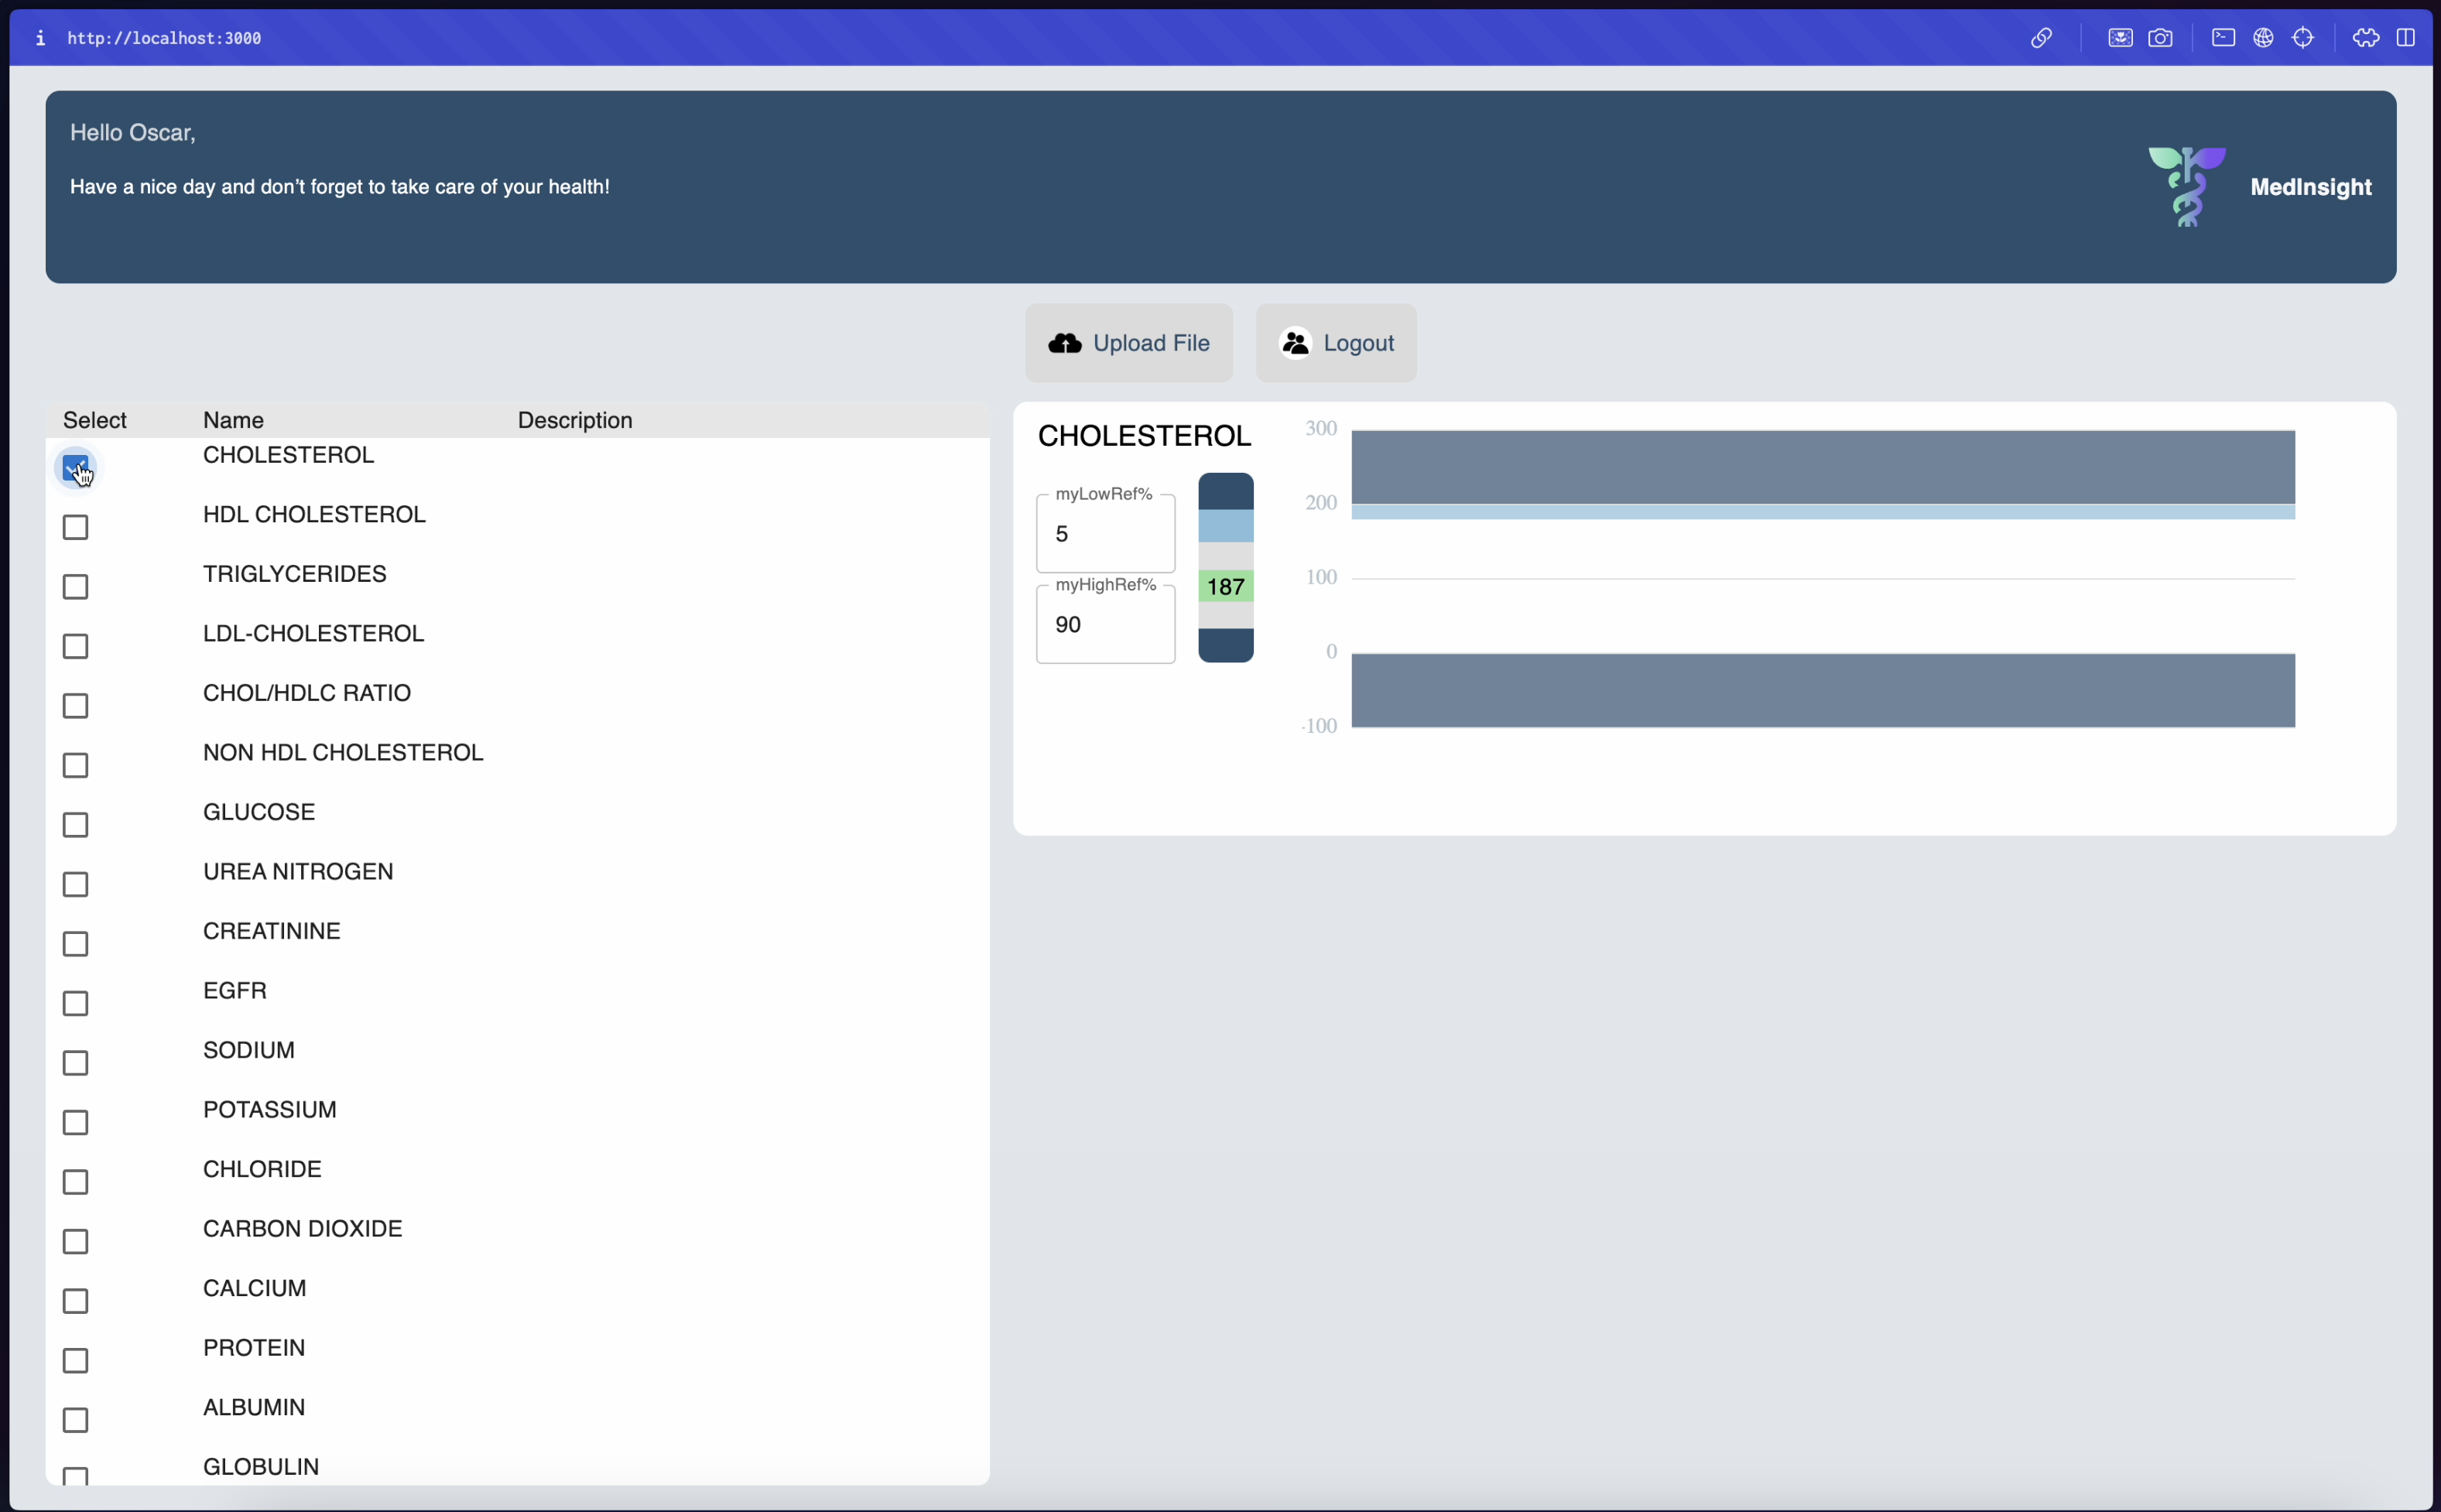Uncheck the CHOLESTEROL checkbox

pyautogui.click(x=75, y=467)
